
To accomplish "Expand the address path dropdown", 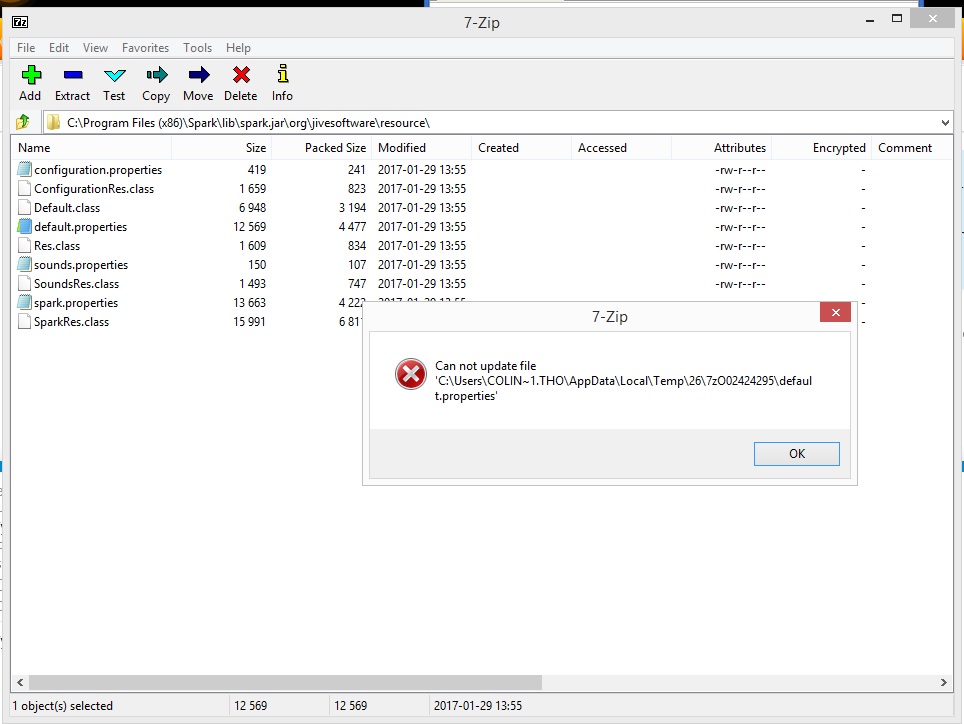I will tap(946, 123).
